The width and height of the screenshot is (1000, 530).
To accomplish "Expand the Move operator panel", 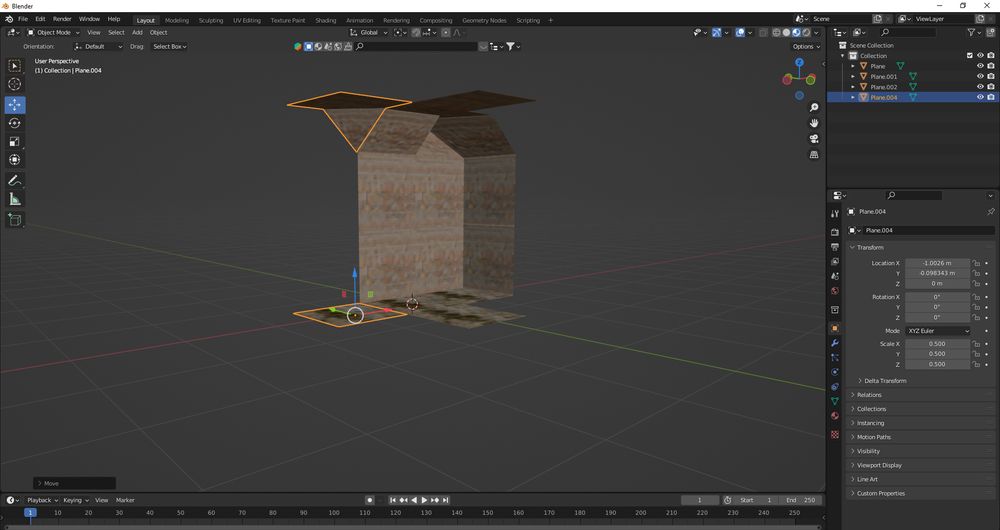I will click(x=75, y=483).
